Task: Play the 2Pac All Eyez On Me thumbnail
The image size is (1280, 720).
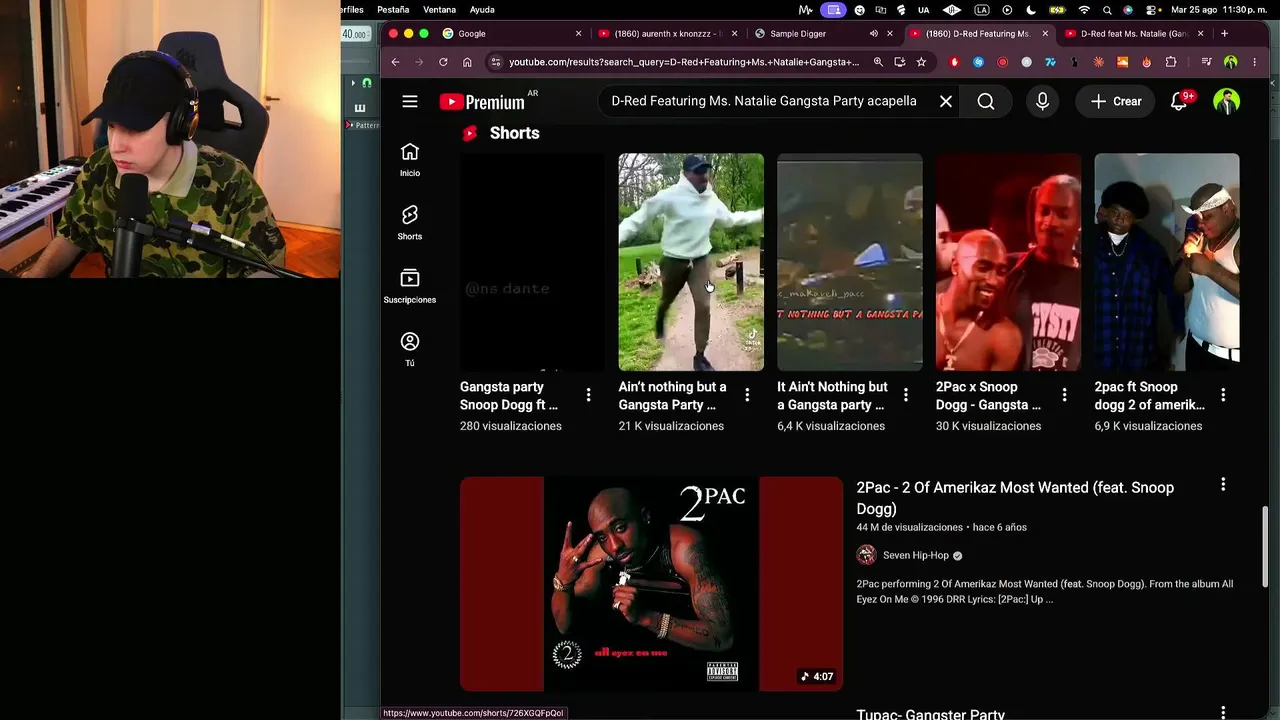Action: [652, 584]
